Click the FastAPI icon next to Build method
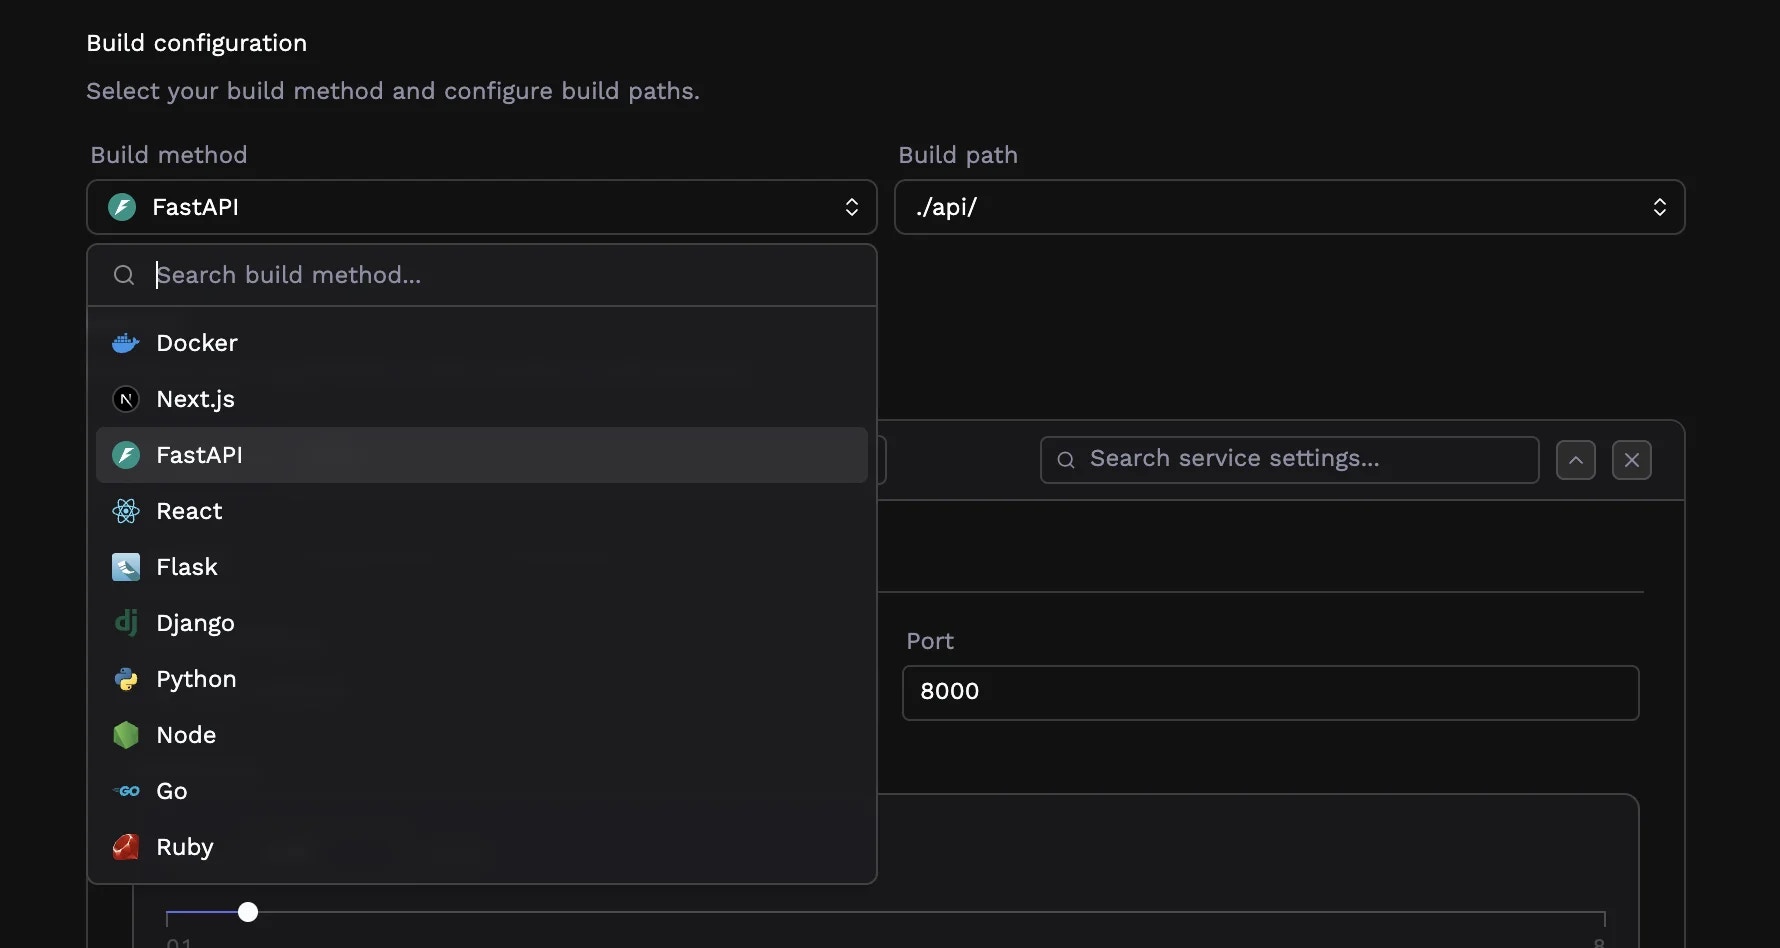 (x=121, y=207)
